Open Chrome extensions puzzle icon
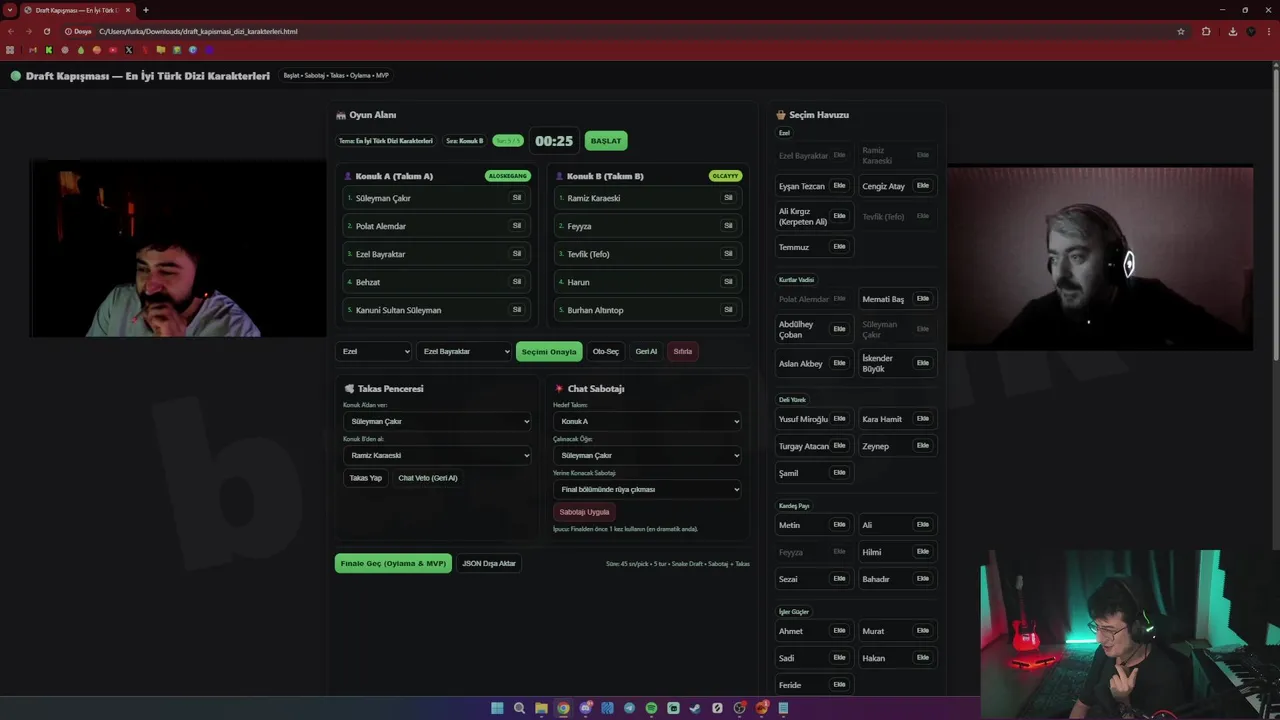The image size is (1280, 720). (1206, 31)
